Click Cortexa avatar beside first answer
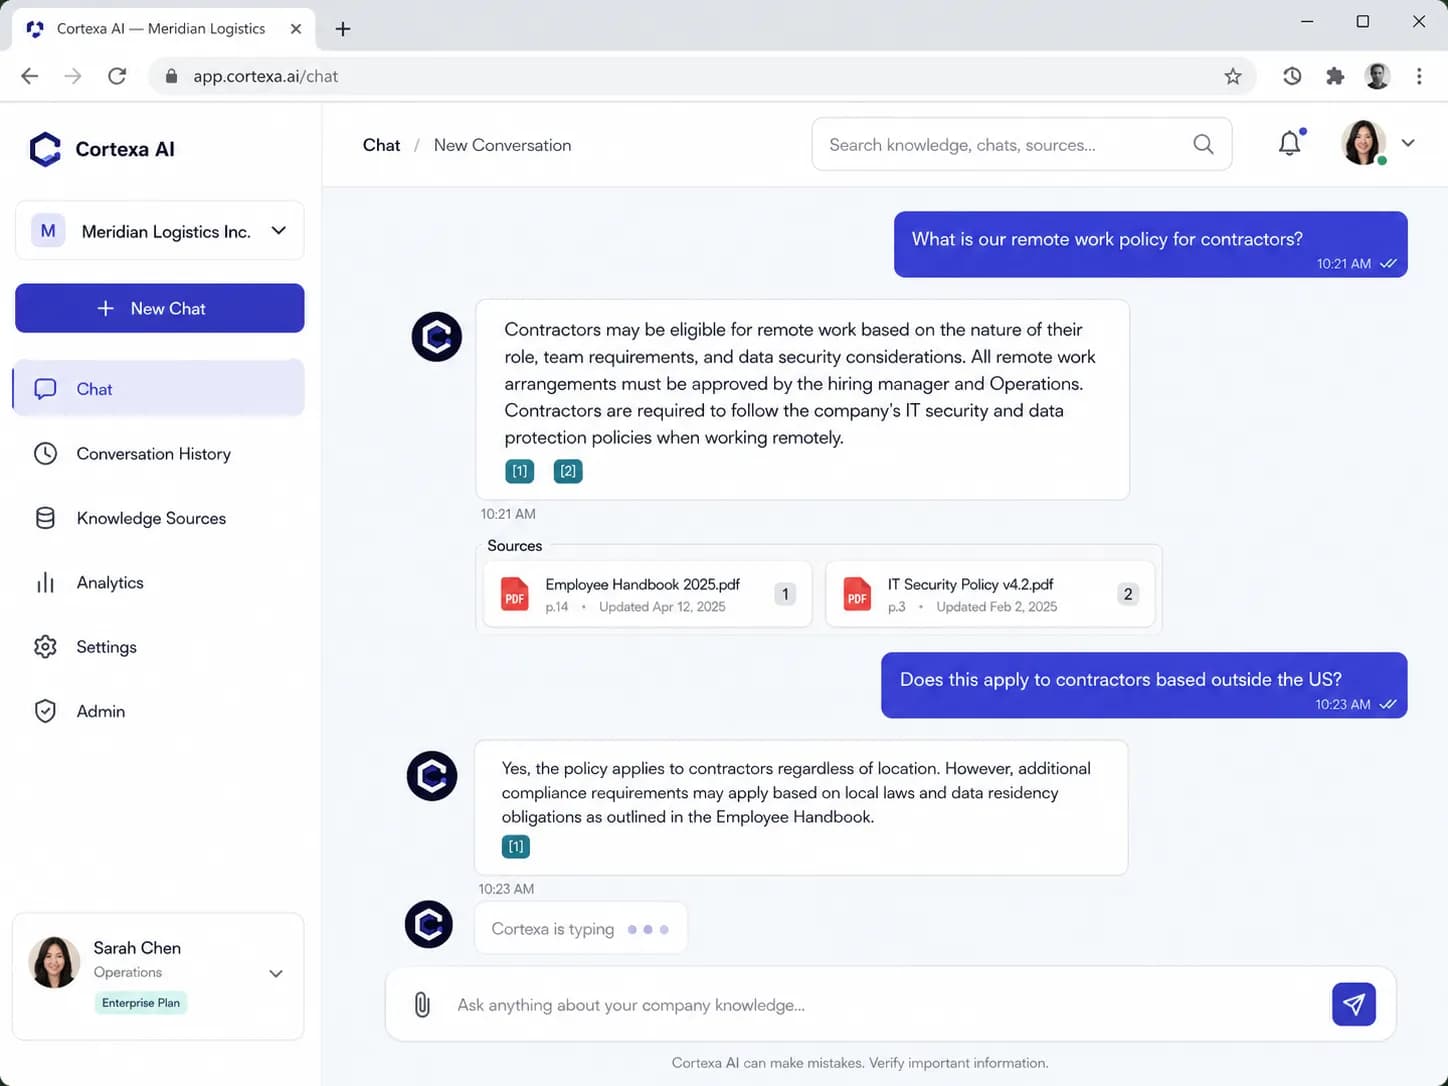 (x=437, y=336)
